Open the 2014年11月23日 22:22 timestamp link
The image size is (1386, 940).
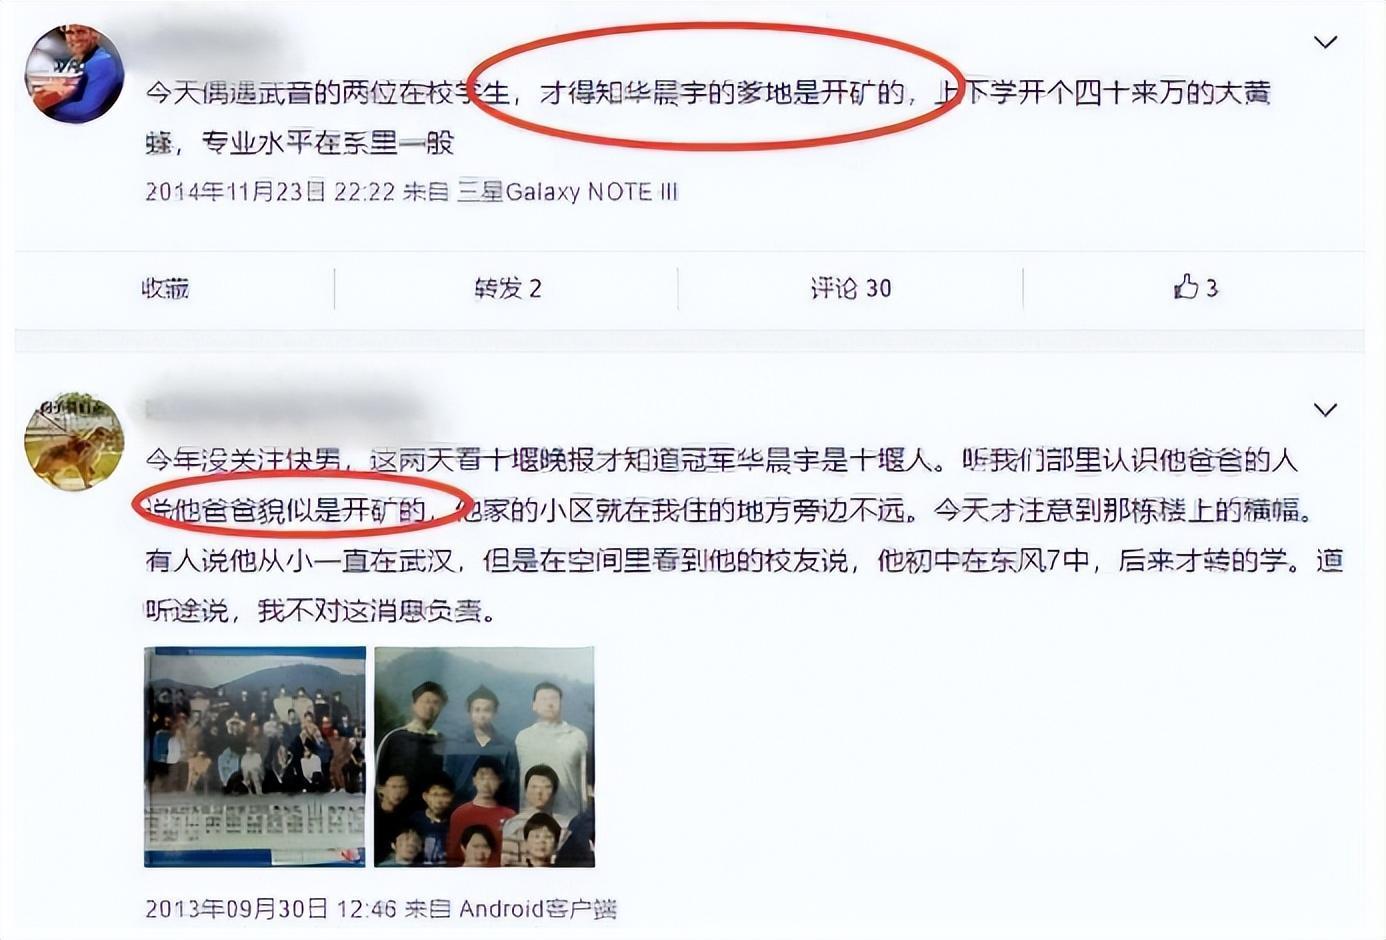(x=270, y=191)
